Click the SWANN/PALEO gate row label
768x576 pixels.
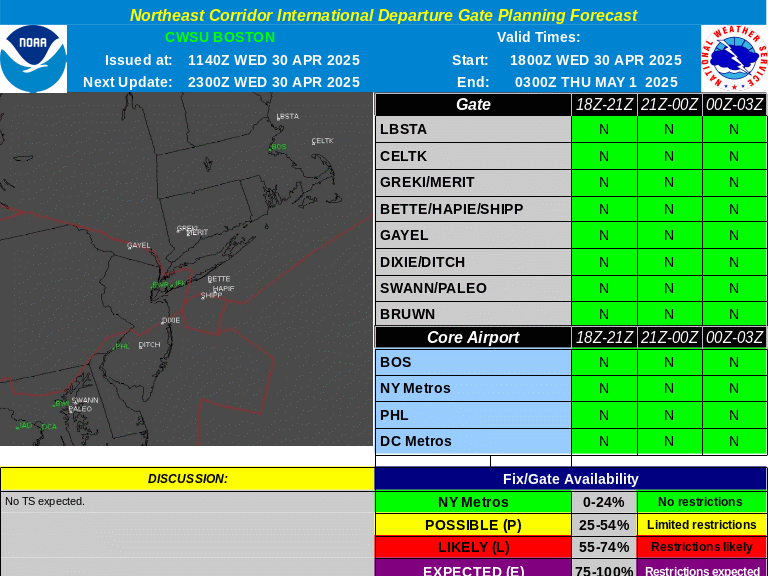[x=473, y=288]
